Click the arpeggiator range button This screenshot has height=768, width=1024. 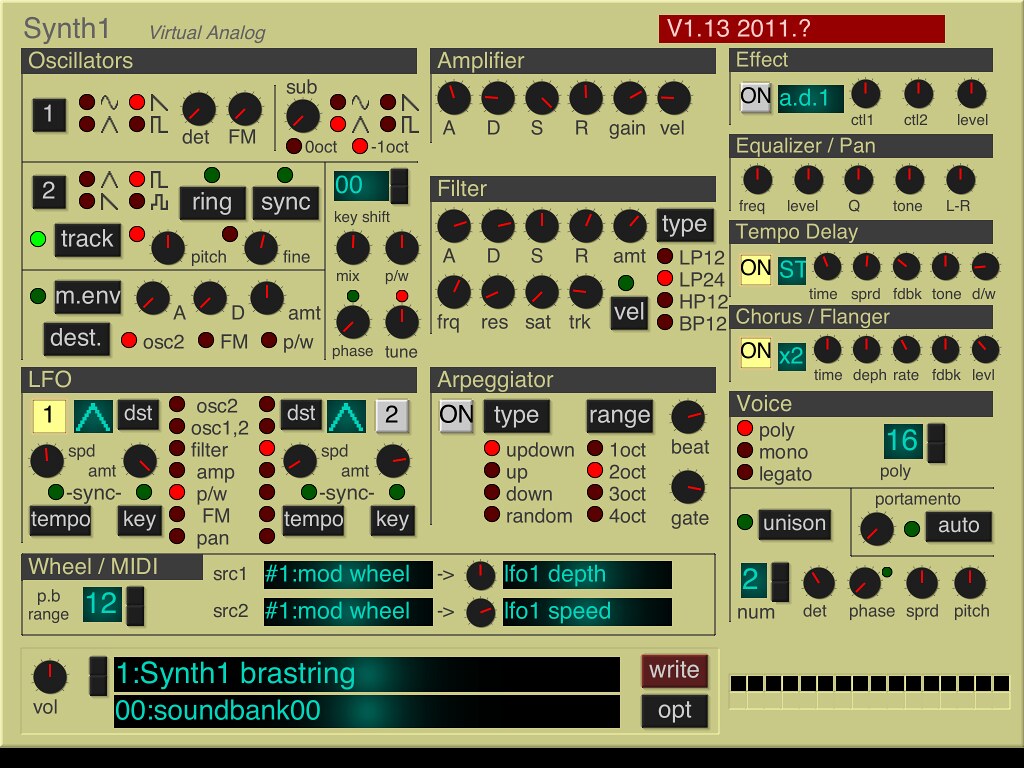[619, 416]
